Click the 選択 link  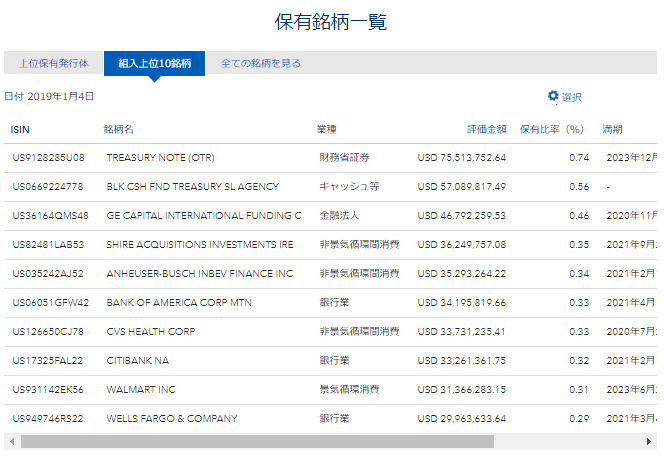click(x=572, y=97)
